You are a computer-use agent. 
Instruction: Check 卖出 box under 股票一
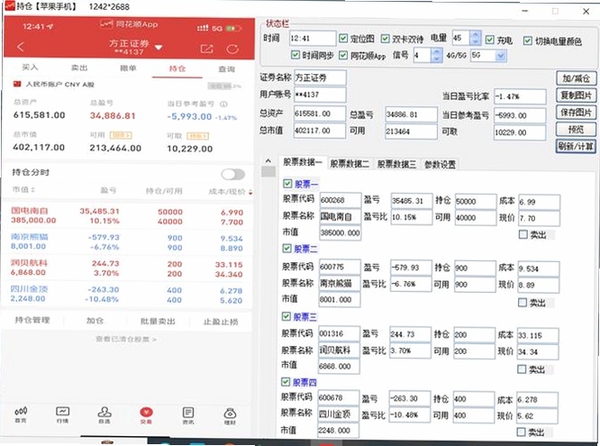click(523, 234)
